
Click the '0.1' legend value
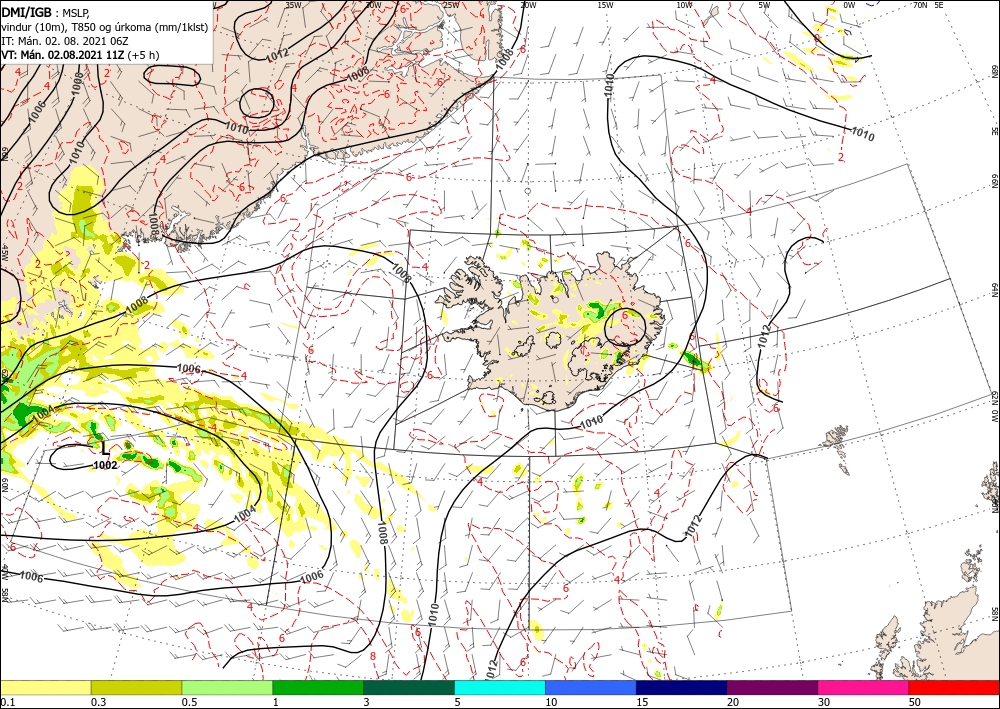coord(8,702)
